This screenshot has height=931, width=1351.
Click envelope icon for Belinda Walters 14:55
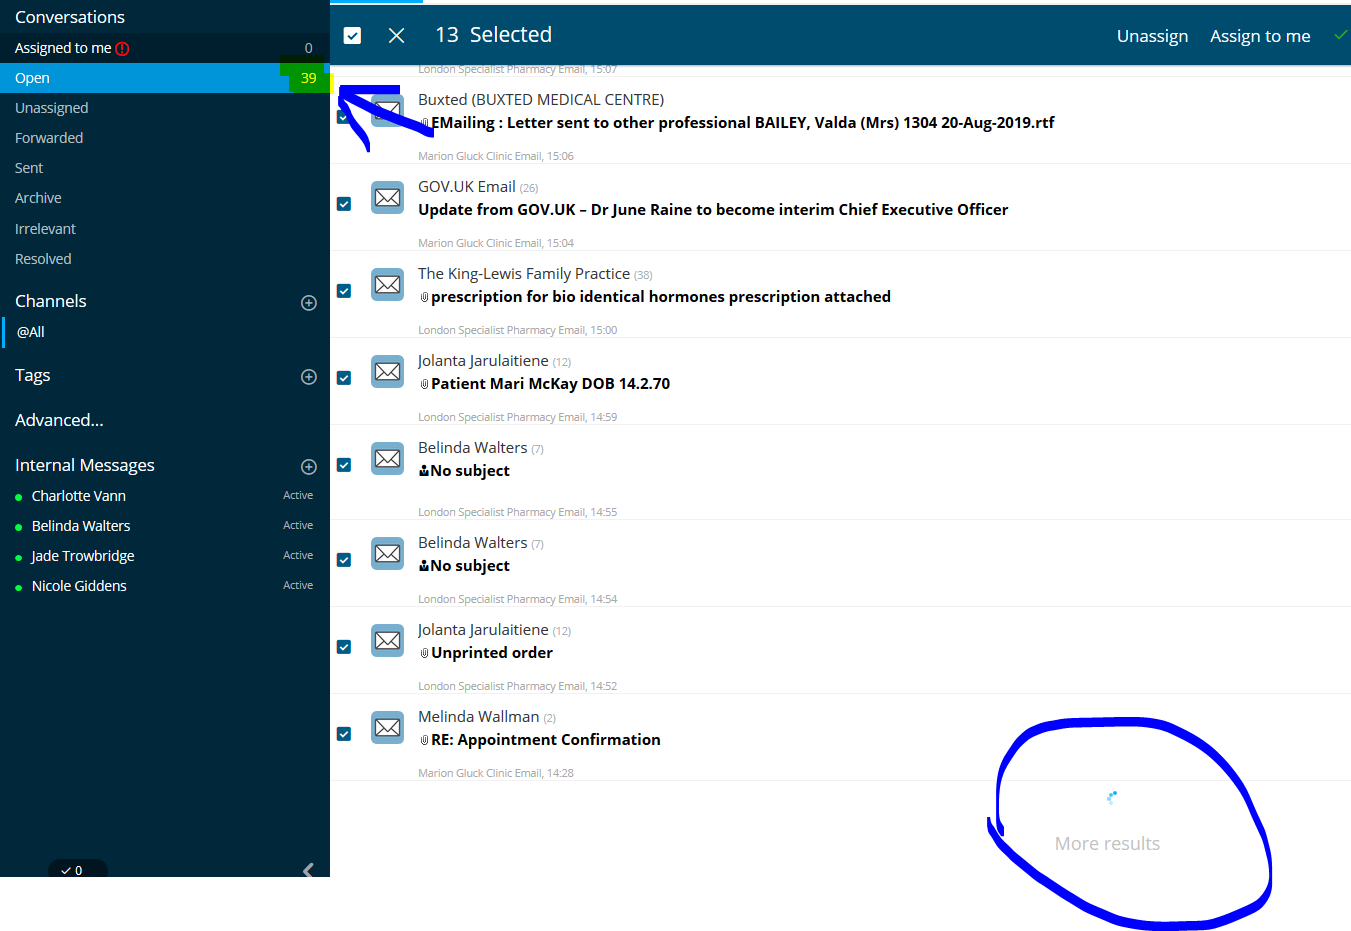pos(388,459)
